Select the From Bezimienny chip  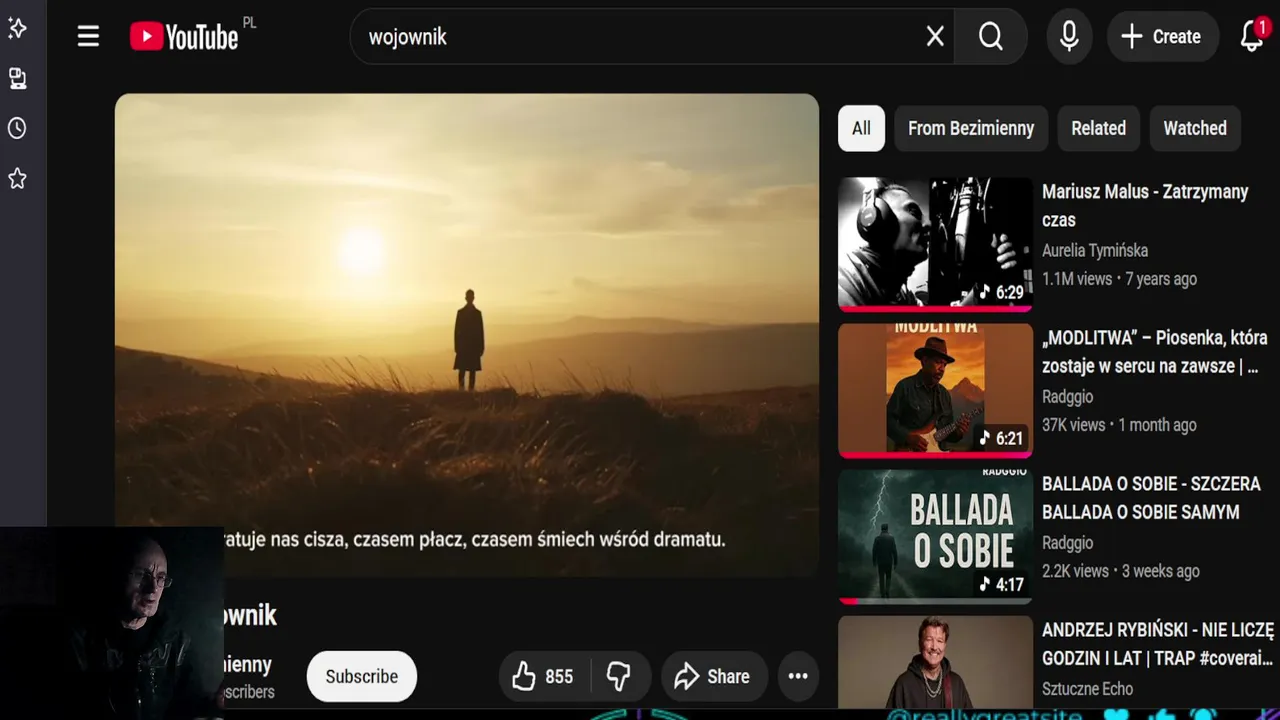pyautogui.click(x=971, y=128)
